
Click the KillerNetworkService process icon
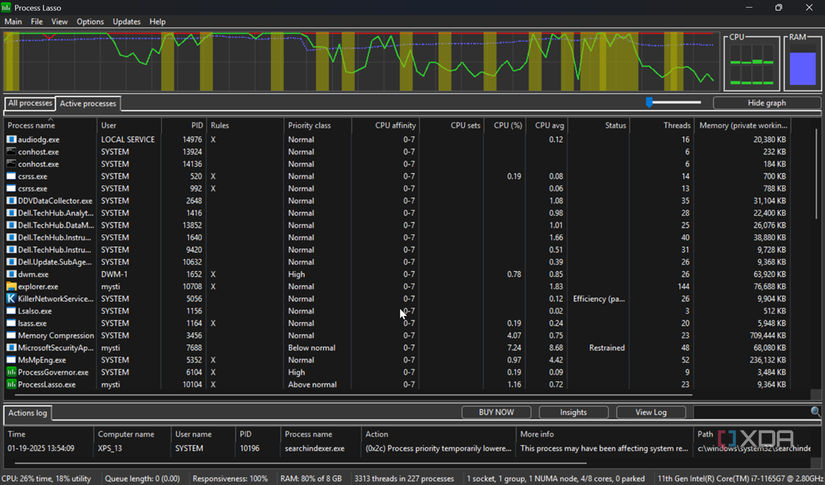coord(11,298)
